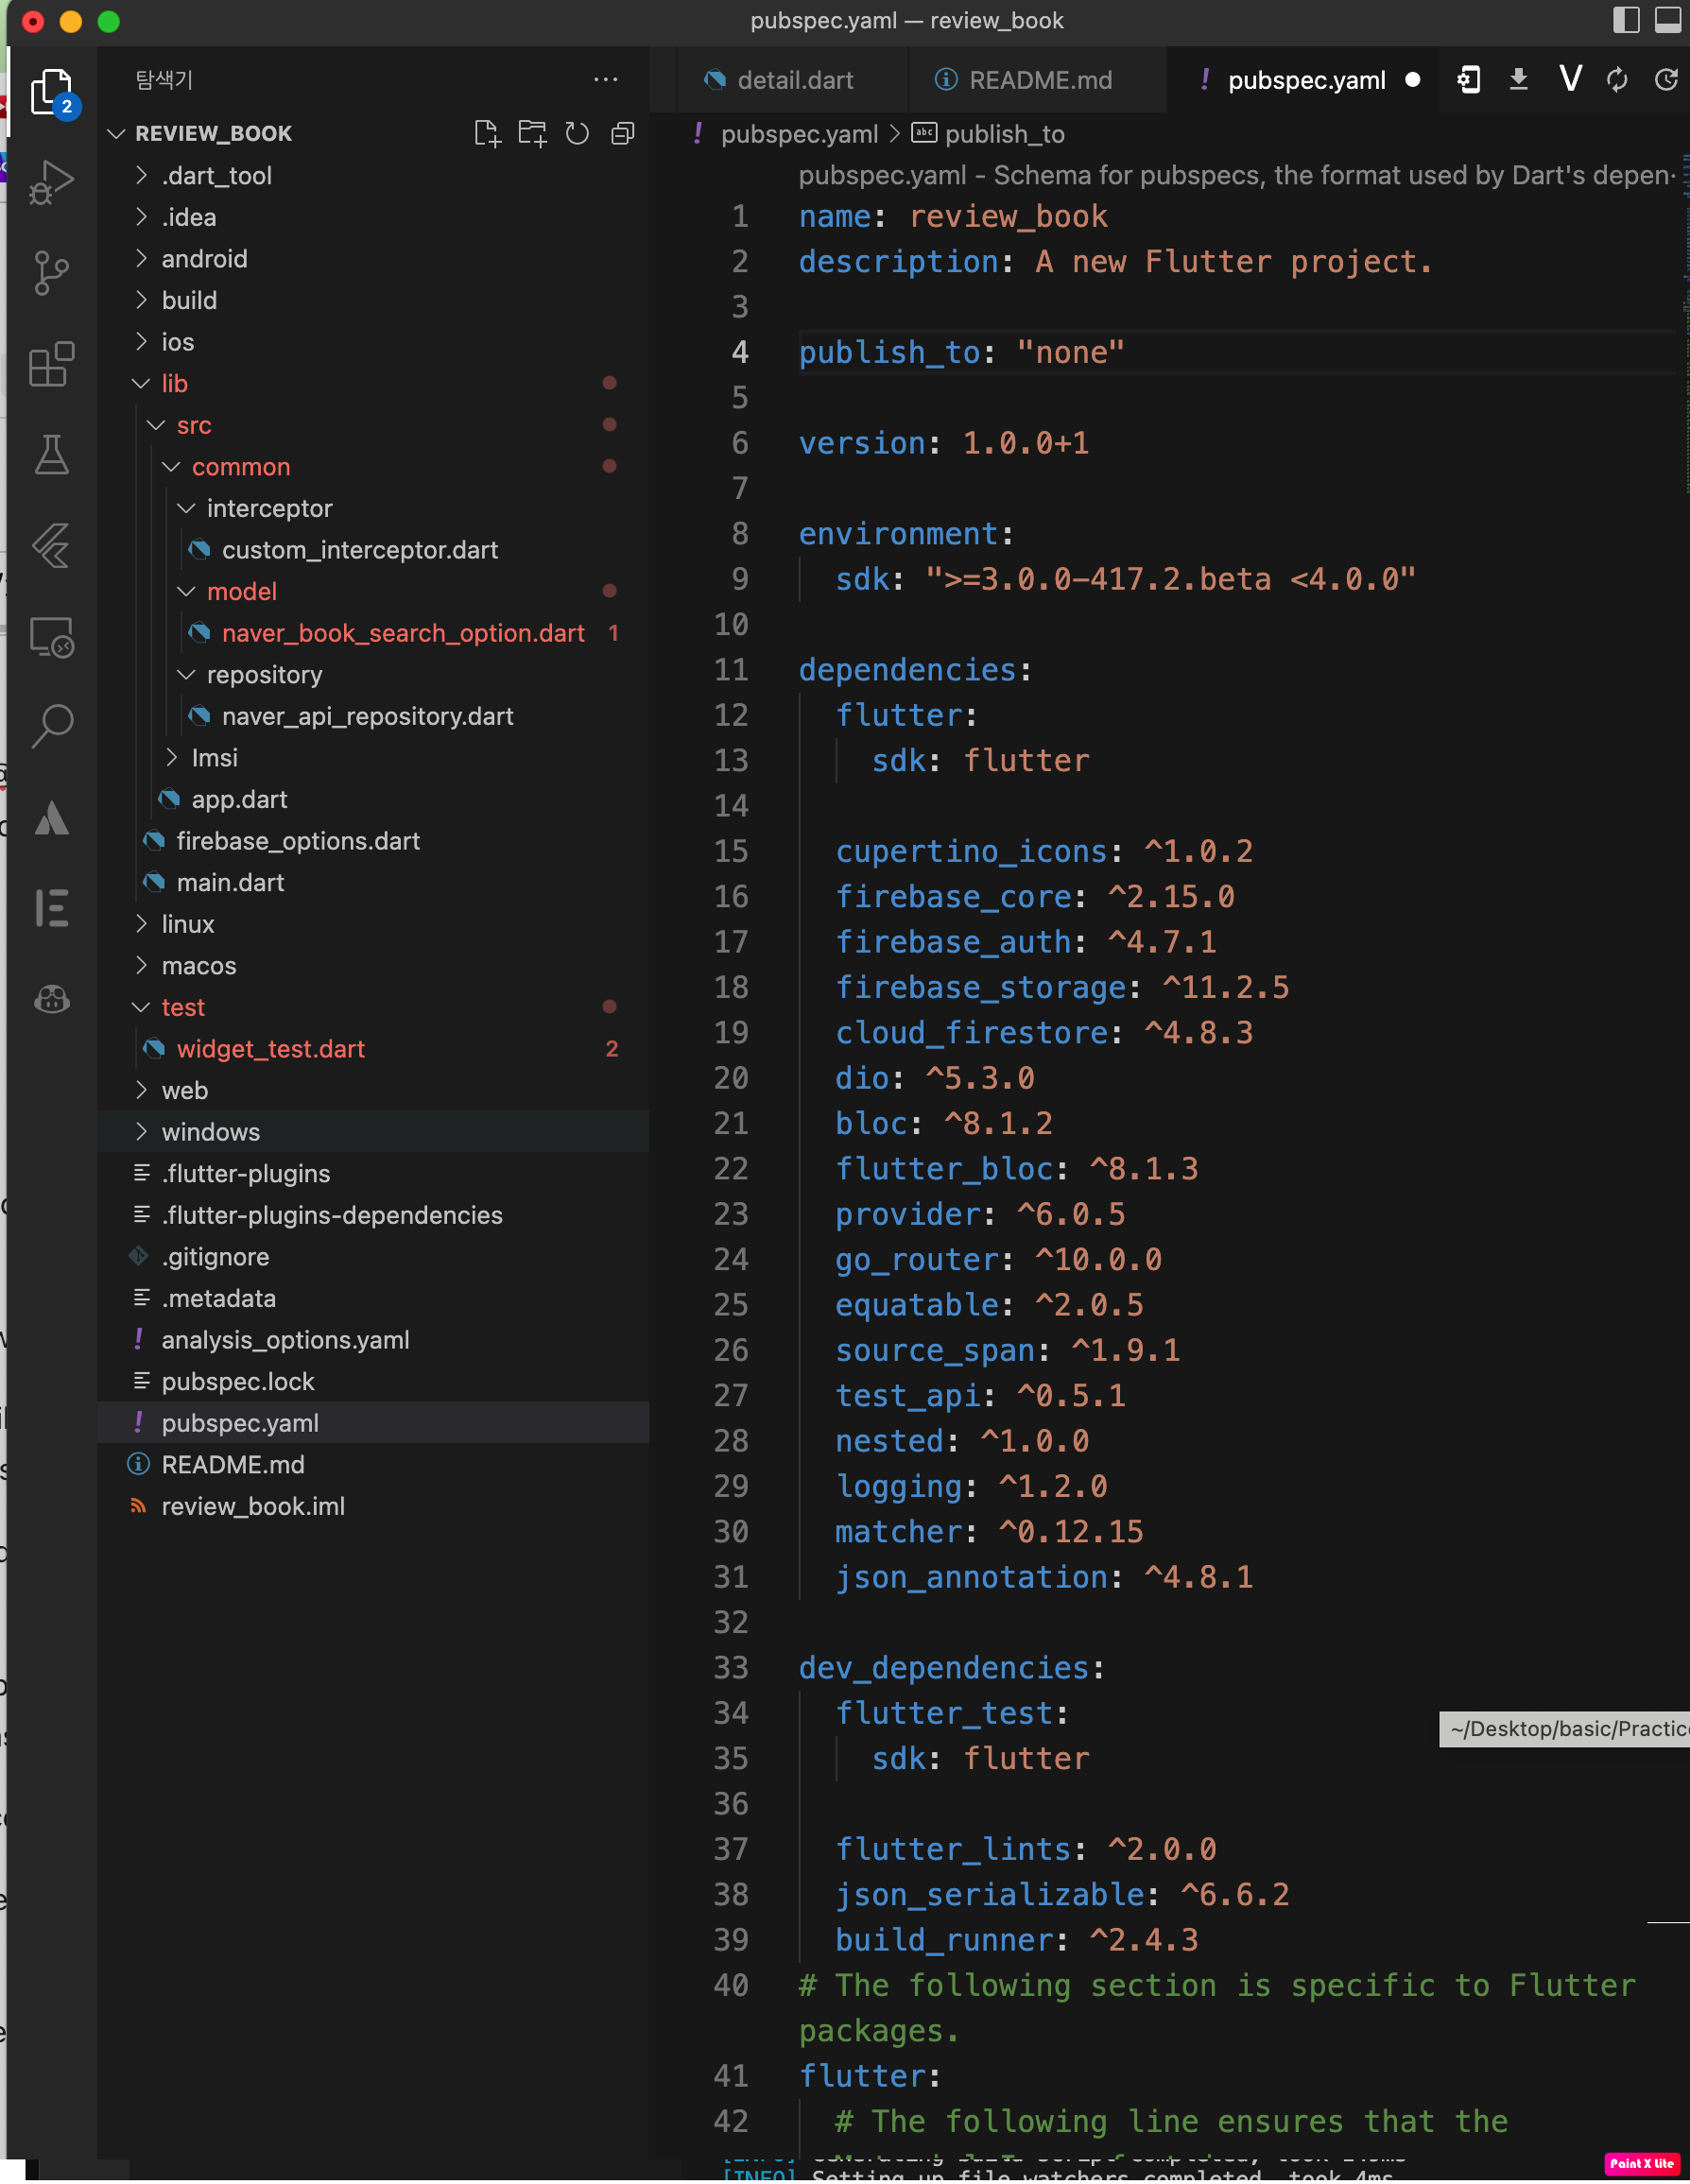Open firebase_options.dart file

[x=373, y=841]
